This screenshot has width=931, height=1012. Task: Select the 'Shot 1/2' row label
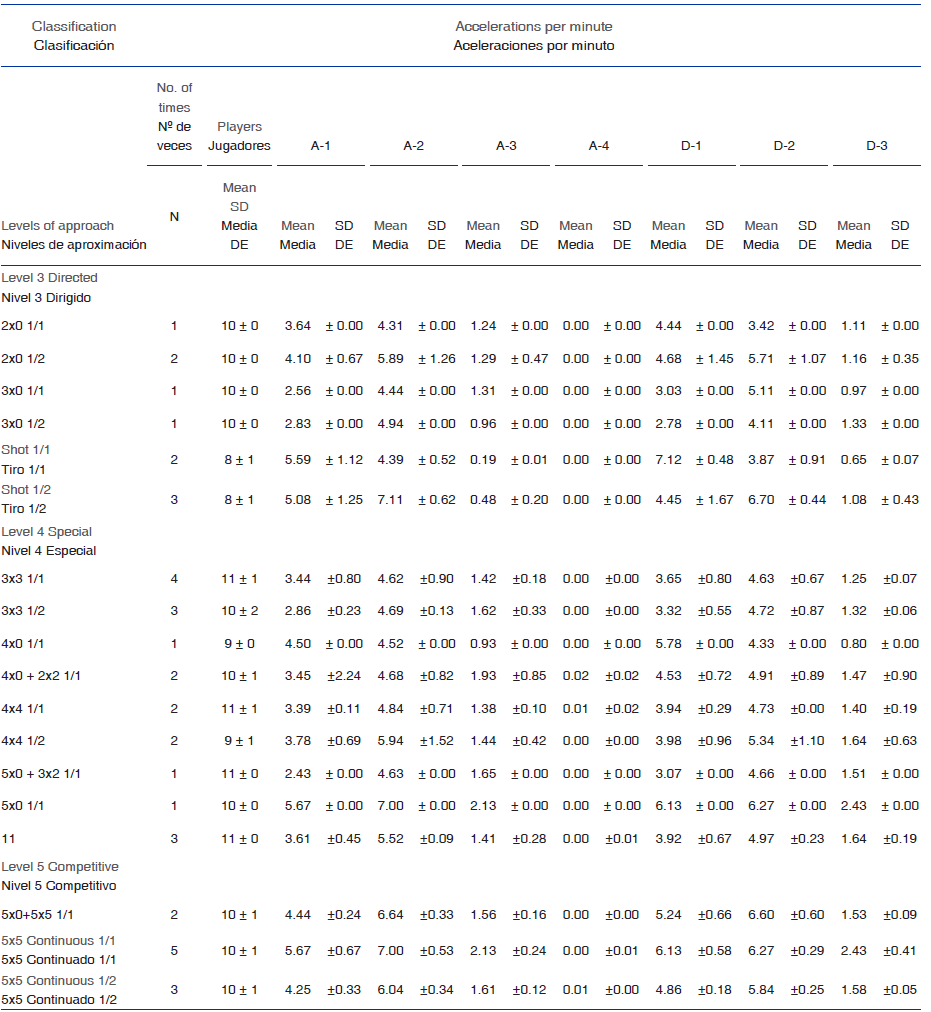click(27, 490)
